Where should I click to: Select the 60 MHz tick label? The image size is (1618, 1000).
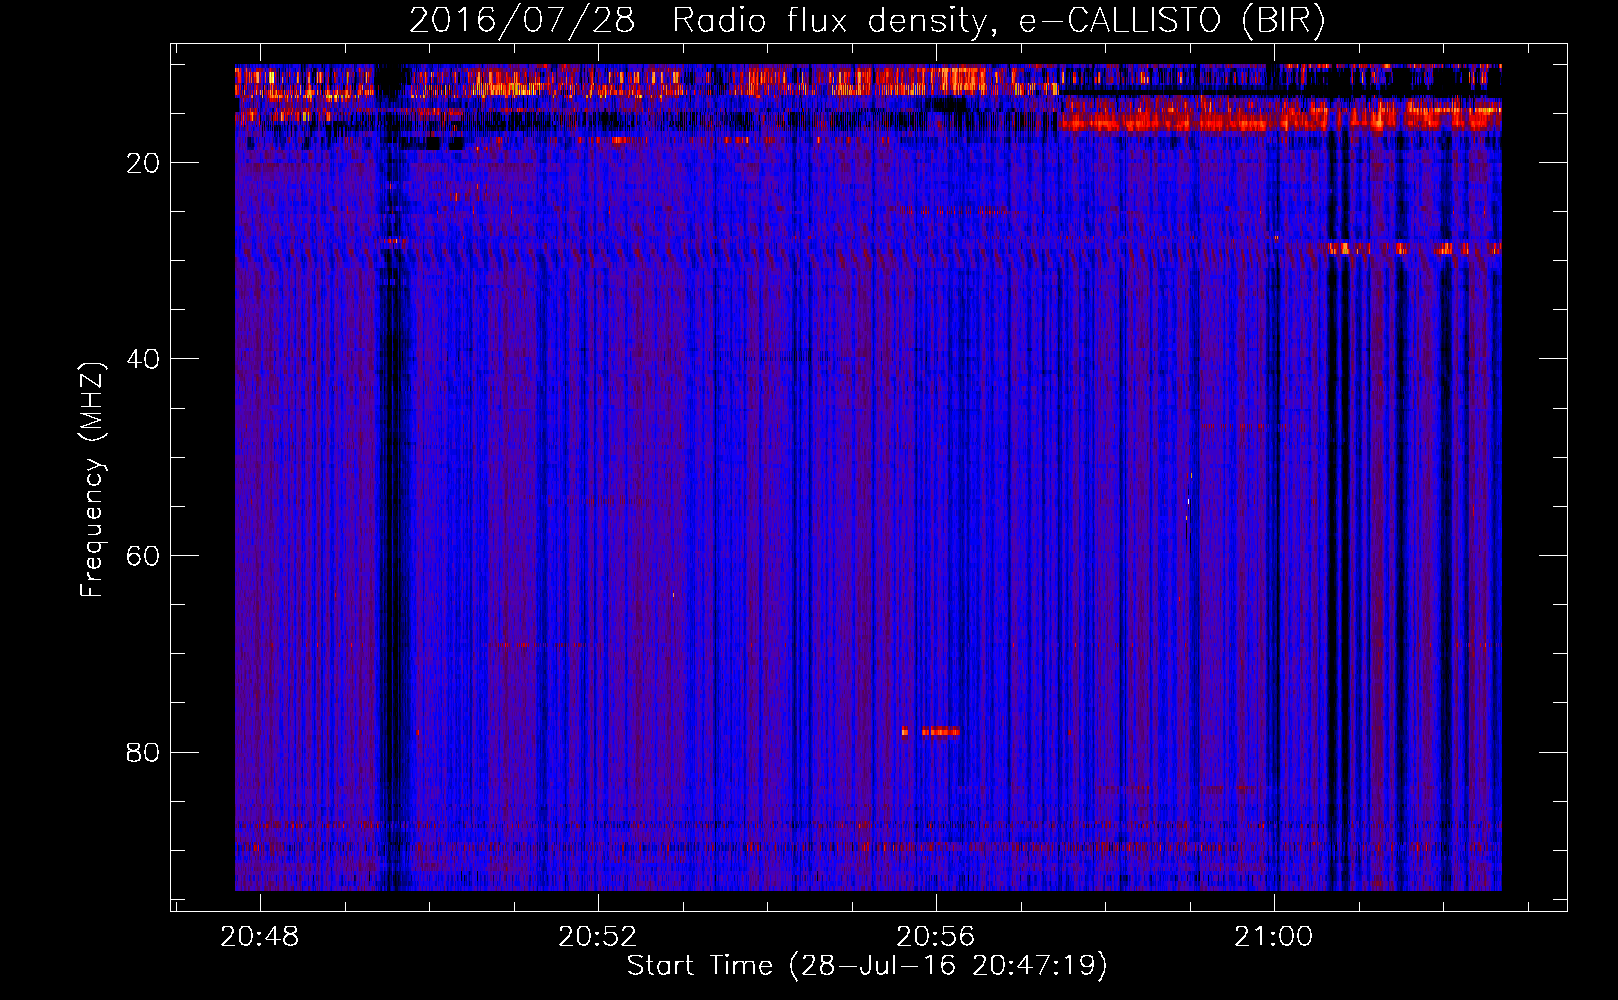pos(143,556)
